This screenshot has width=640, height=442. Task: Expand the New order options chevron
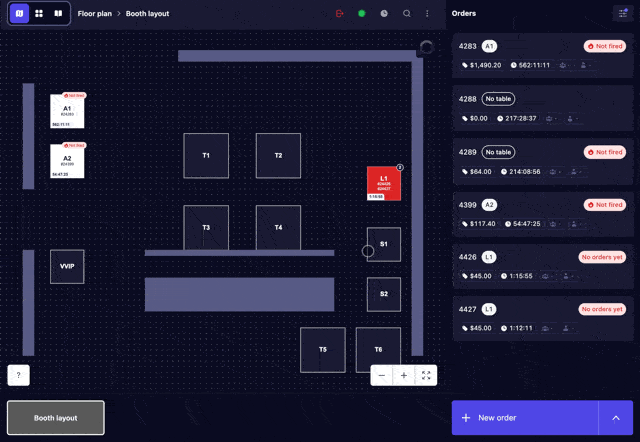[616, 418]
